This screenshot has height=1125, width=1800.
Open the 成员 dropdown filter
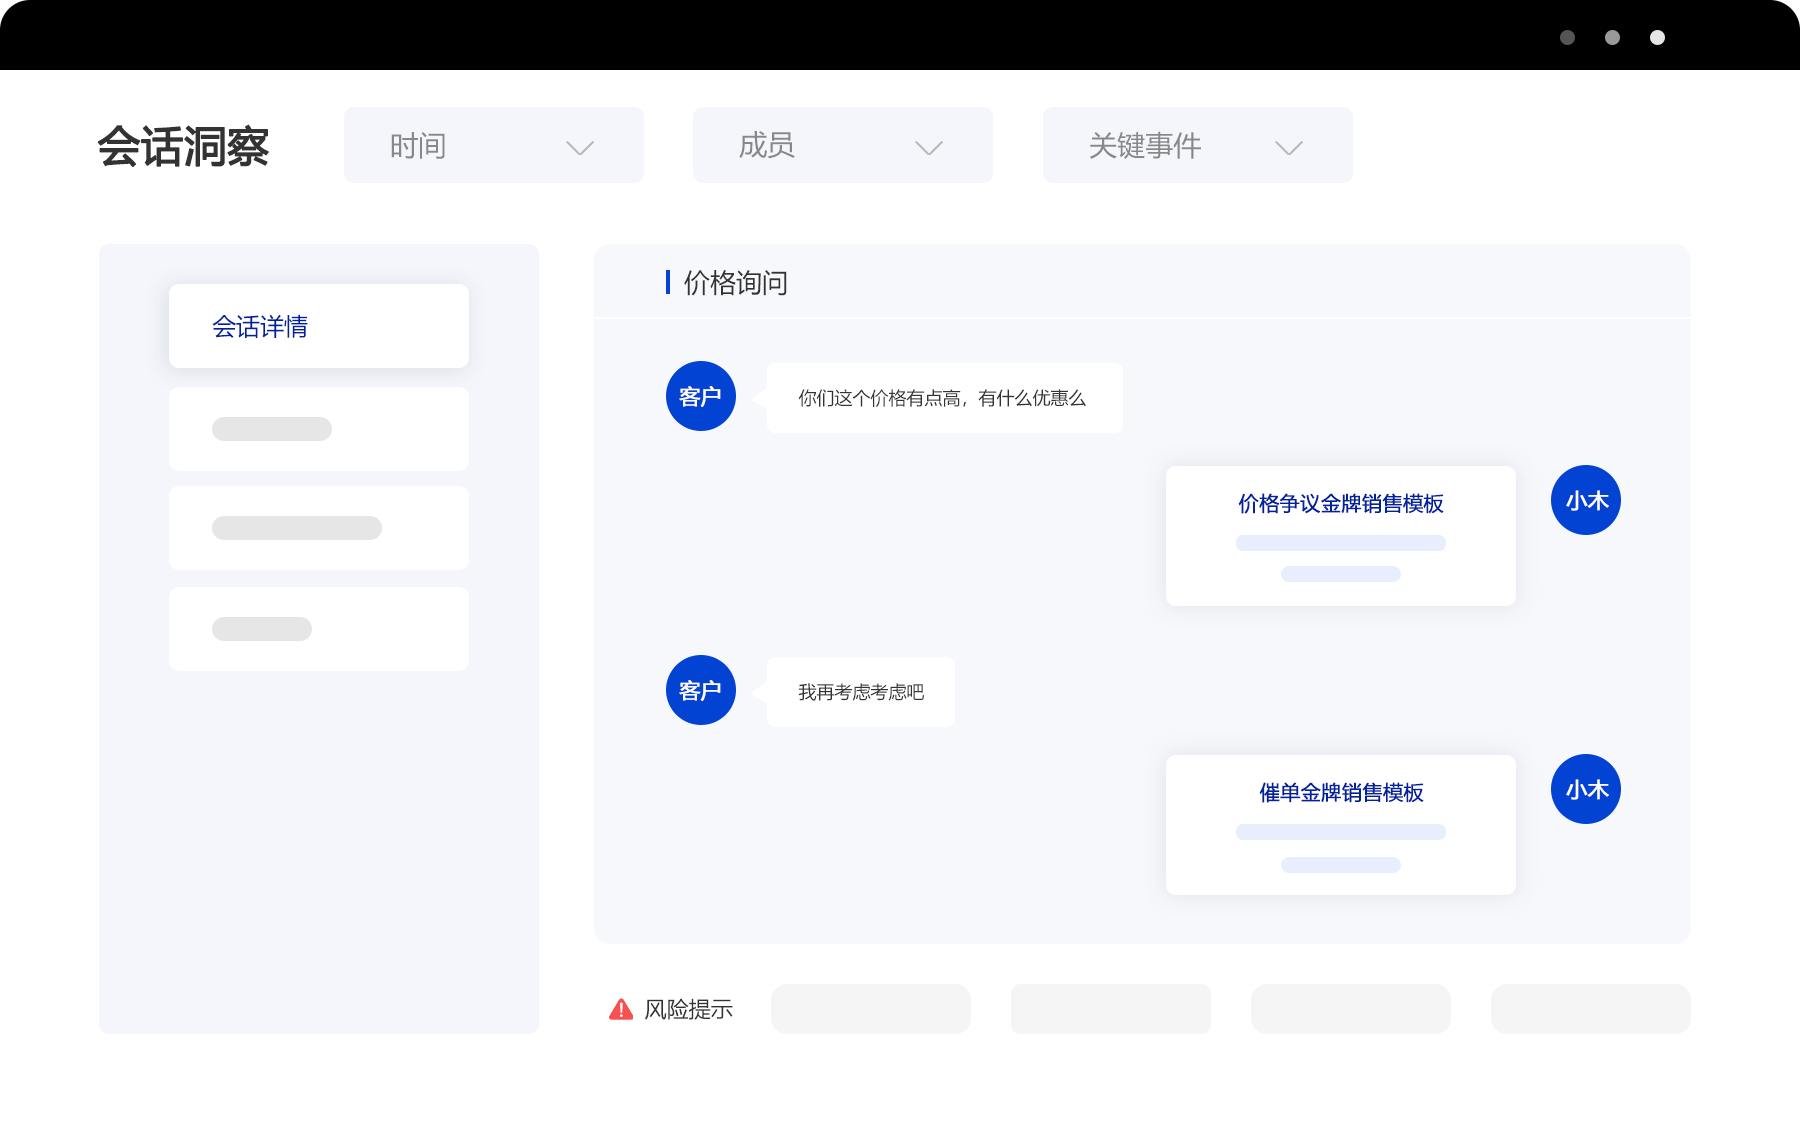coord(842,145)
